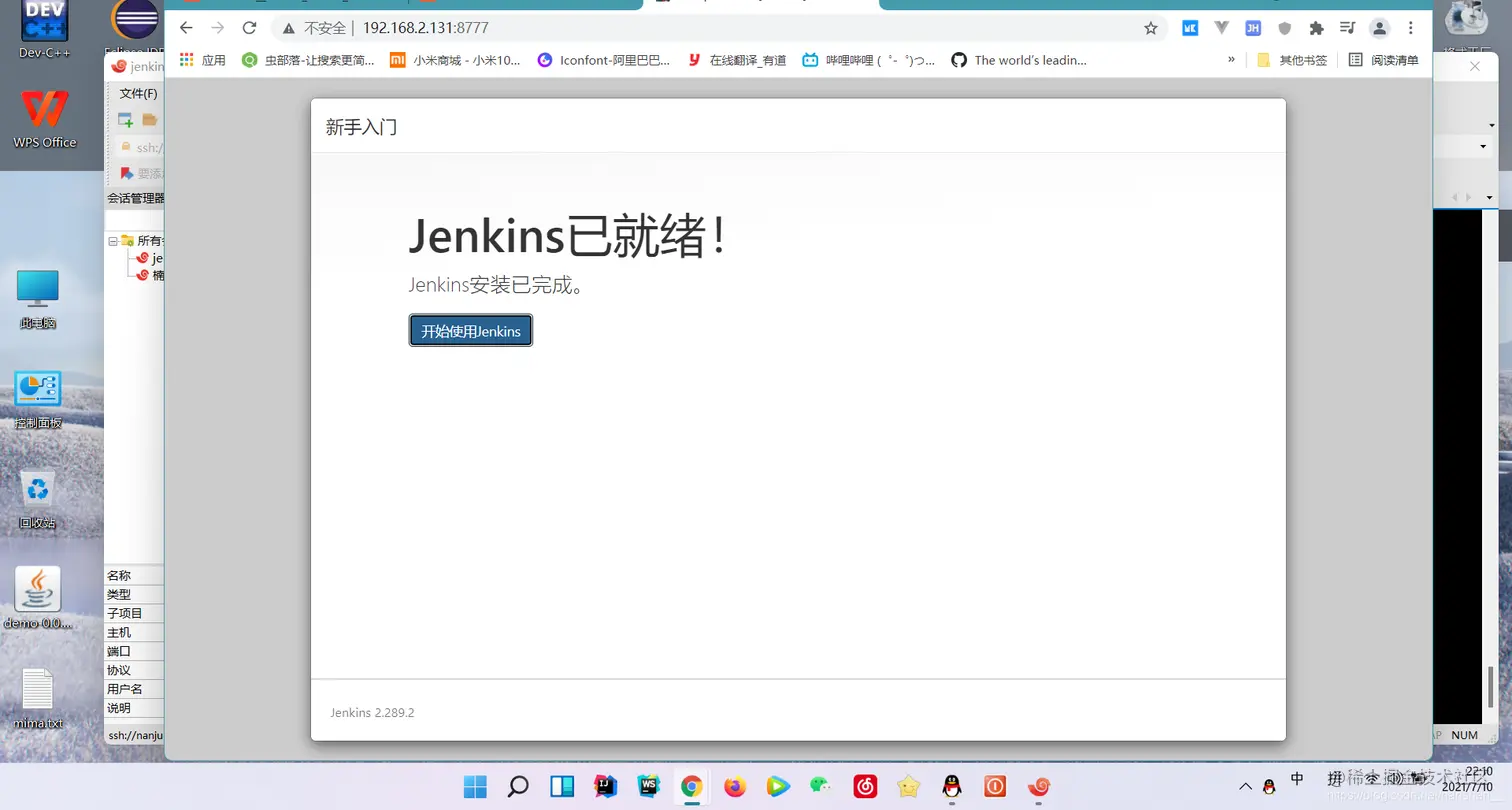
Task: Open QQ penguin icon in the taskbar
Action: (950, 787)
